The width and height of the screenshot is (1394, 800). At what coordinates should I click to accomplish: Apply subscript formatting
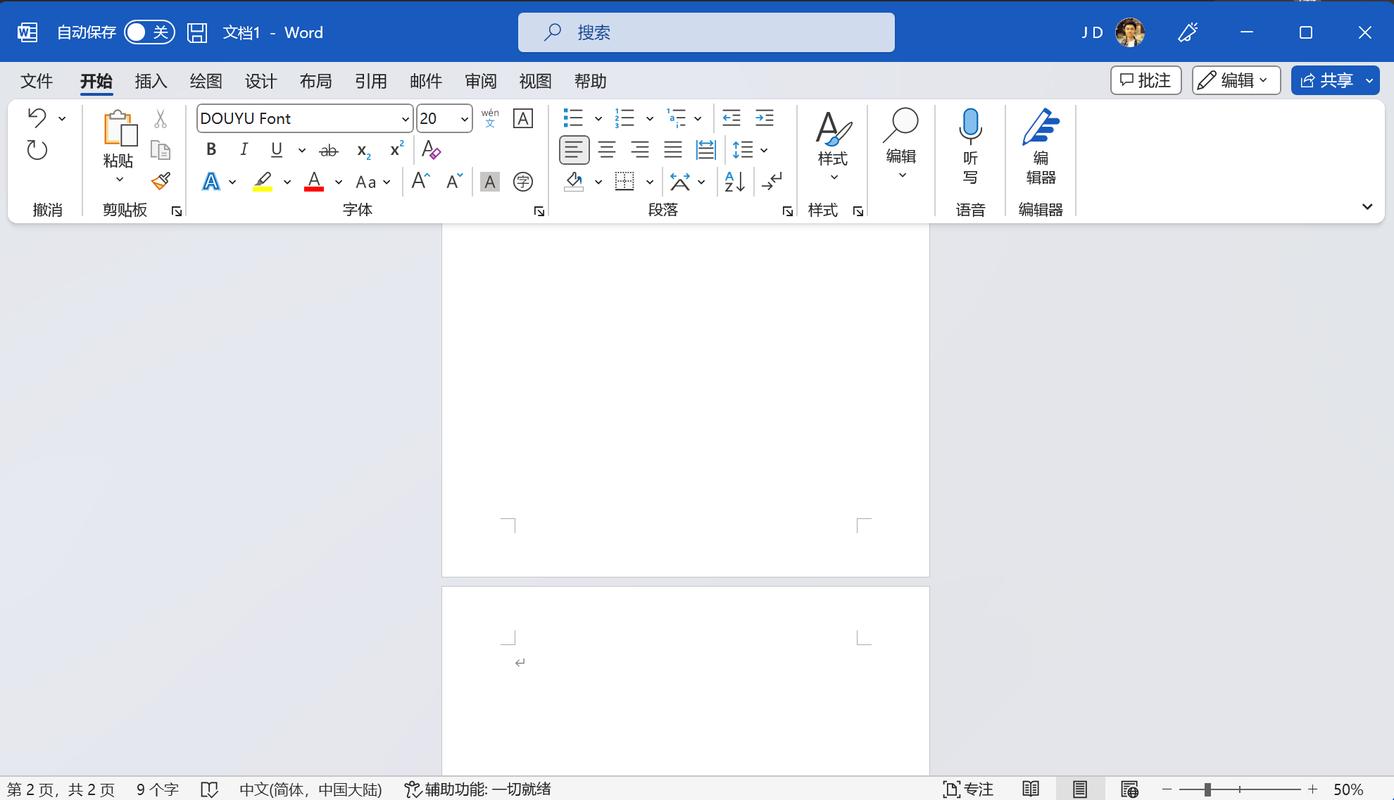click(x=364, y=150)
